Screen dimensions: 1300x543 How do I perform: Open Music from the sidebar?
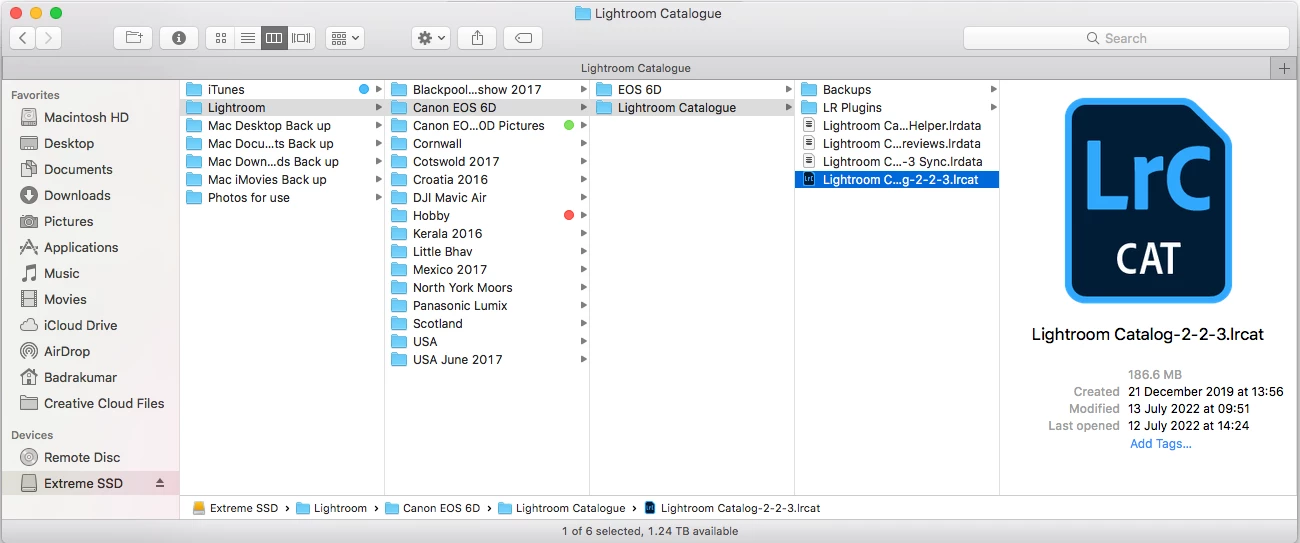click(x=61, y=273)
